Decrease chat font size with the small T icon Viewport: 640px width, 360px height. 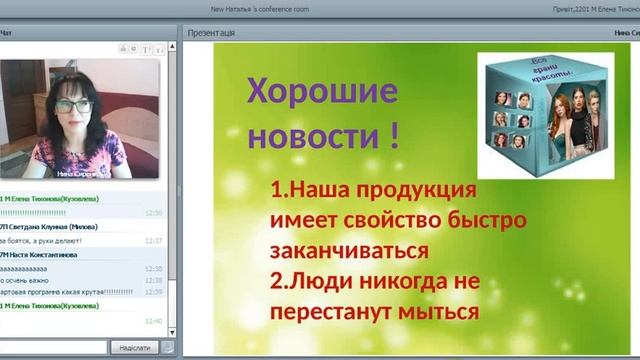159,50
